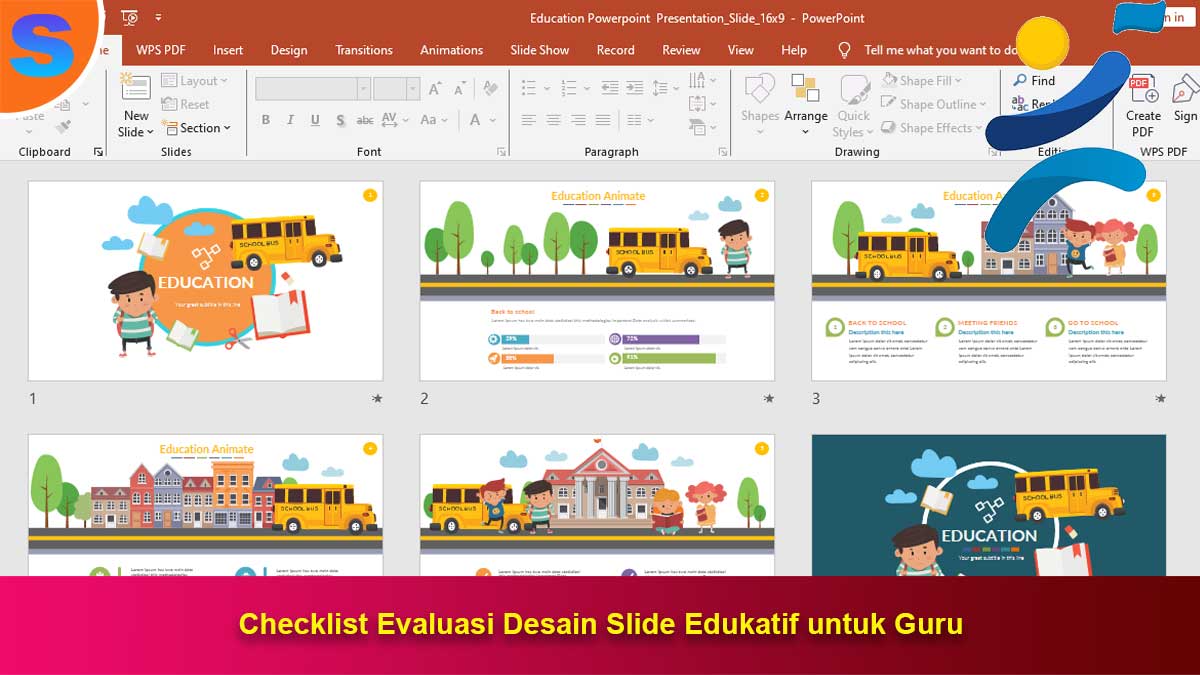
Task: Click the New Slide icon
Action: tap(136, 88)
